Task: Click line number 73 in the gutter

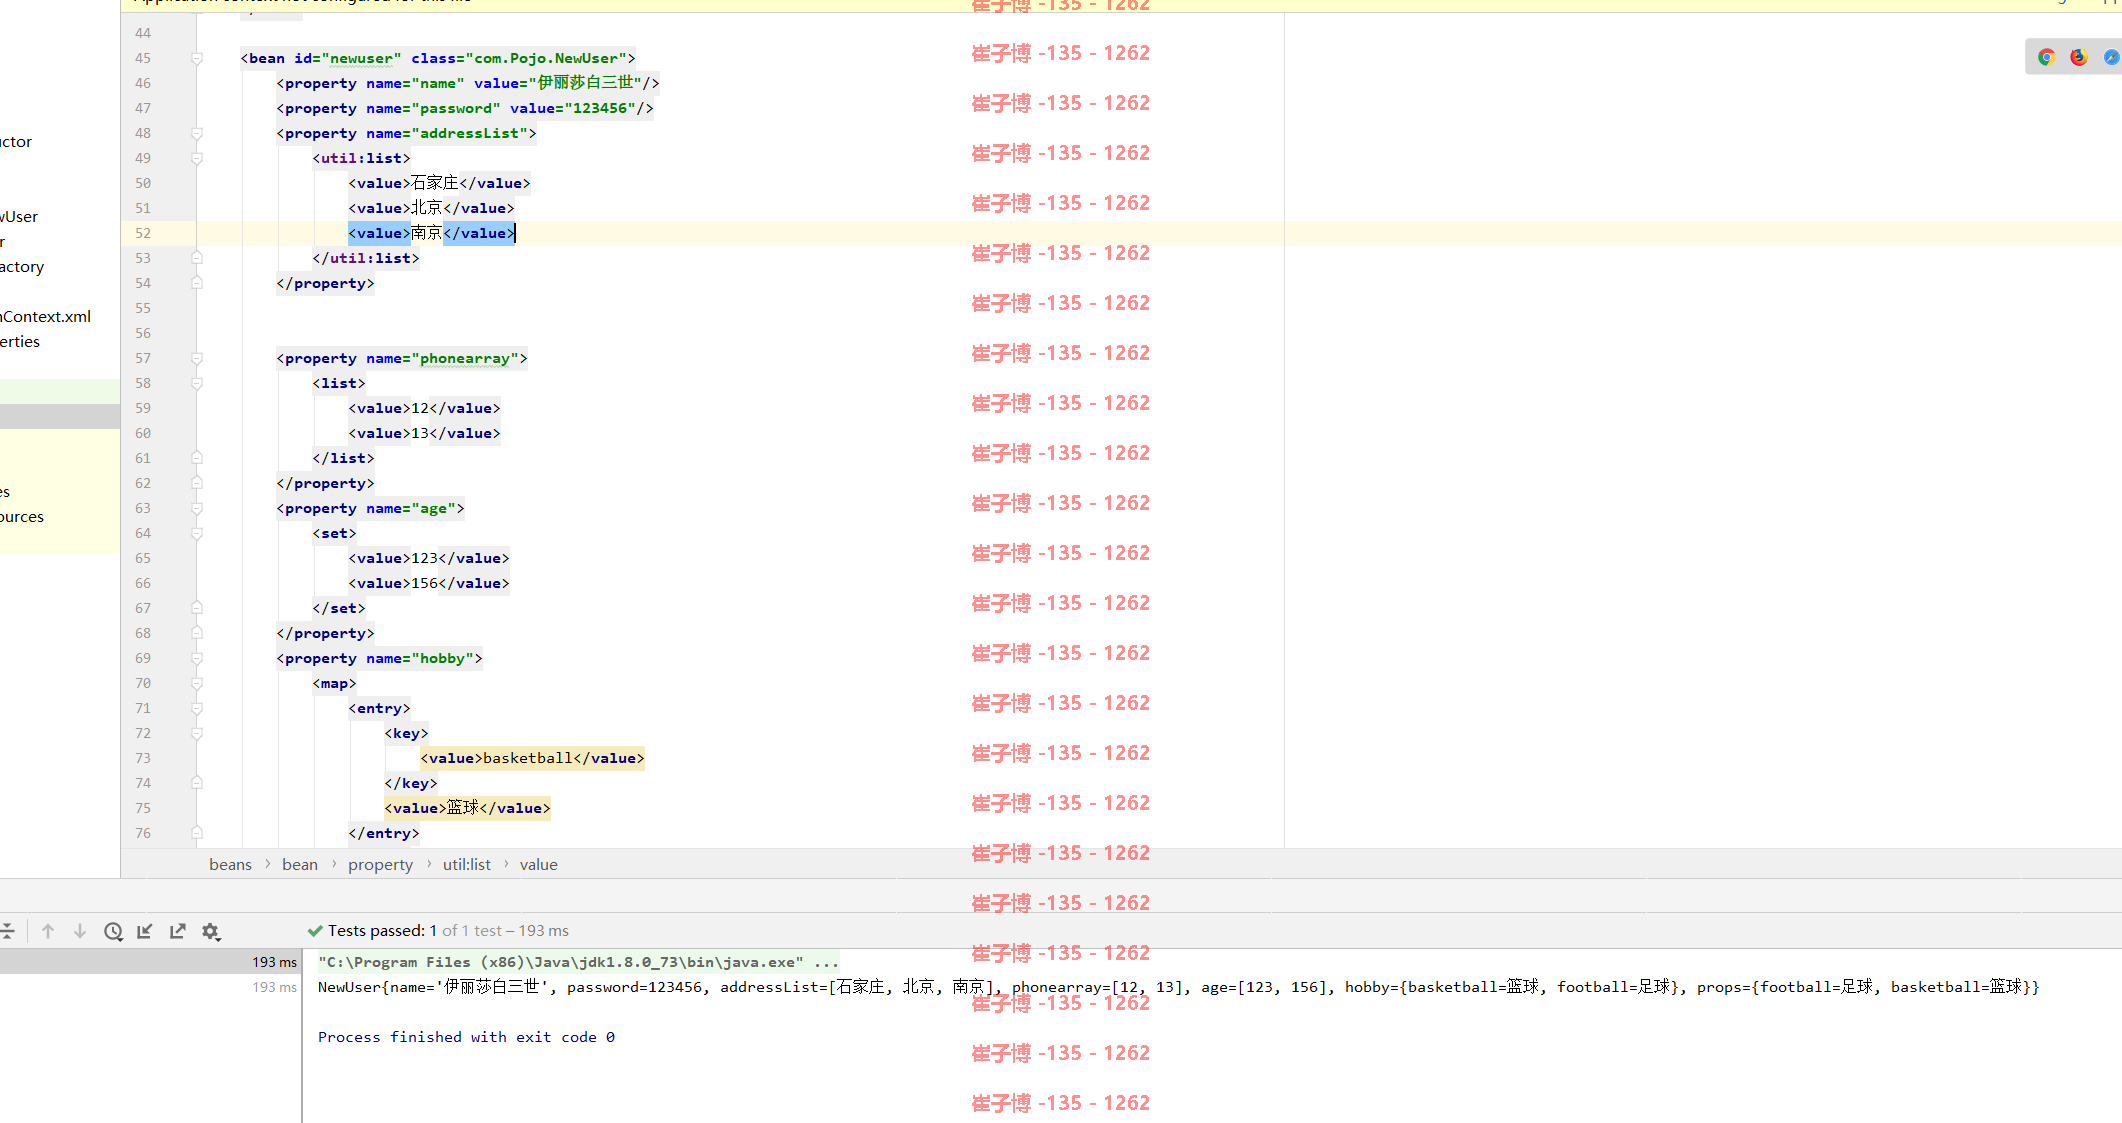Action: coord(143,758)
